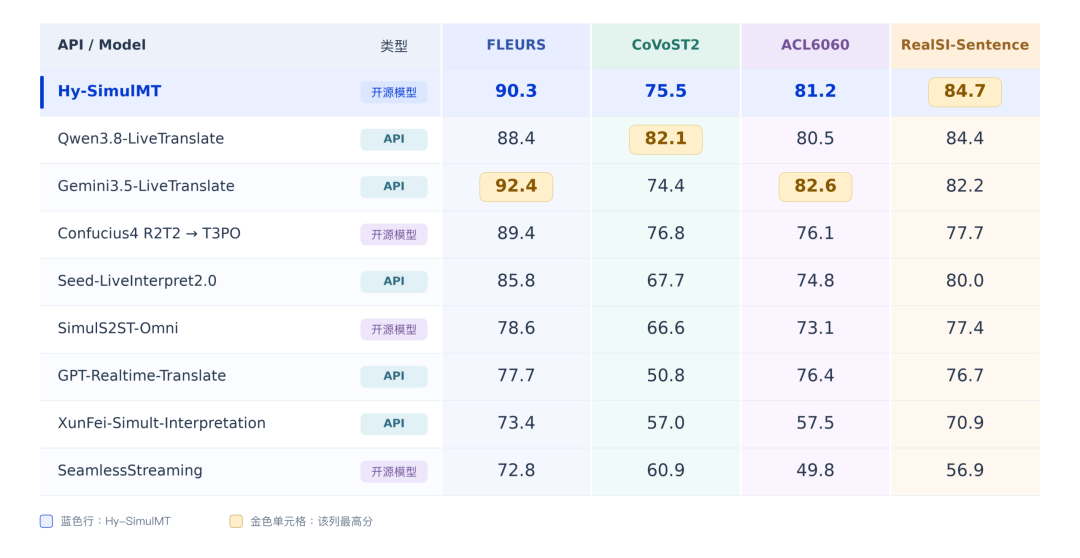
Task: Click the SeamlessStreaming row name
Action: [130, 471]
